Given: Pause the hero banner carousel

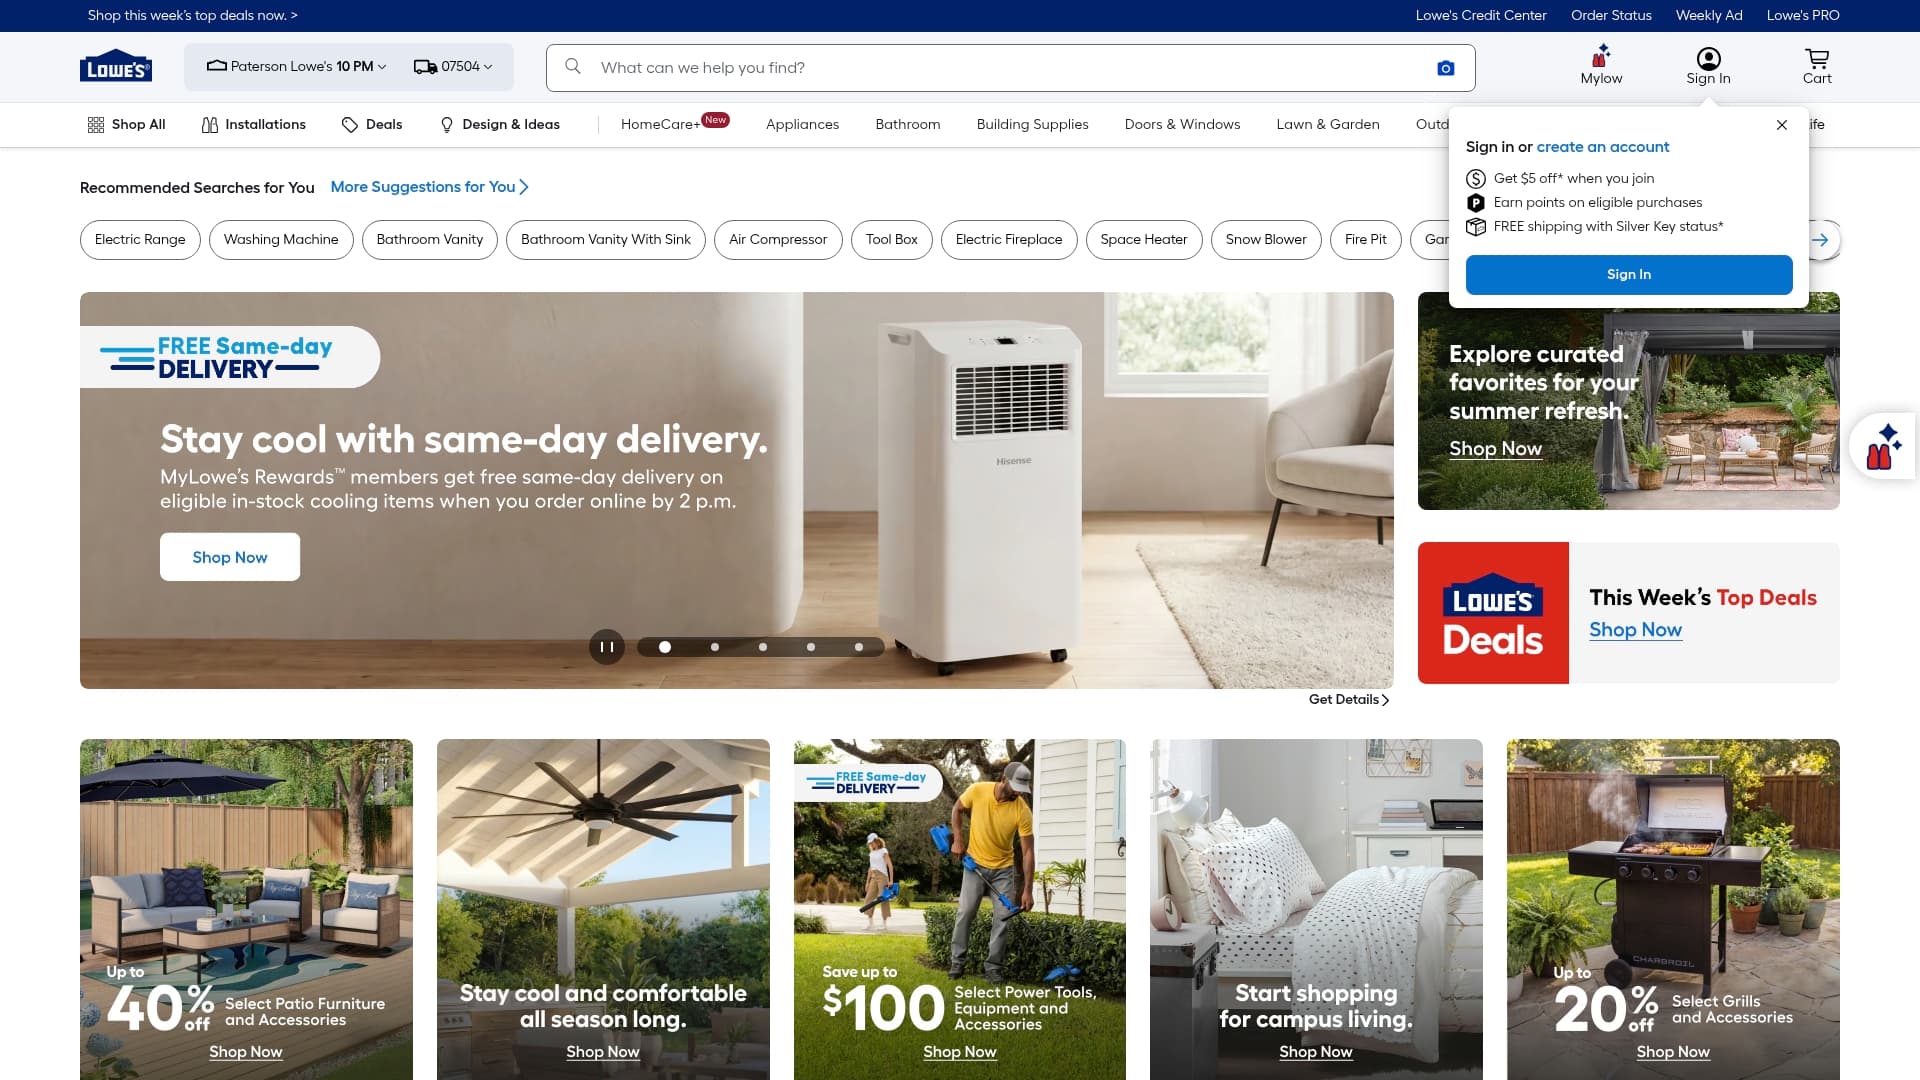Looking at the screenshot, I should click(606, 647).
